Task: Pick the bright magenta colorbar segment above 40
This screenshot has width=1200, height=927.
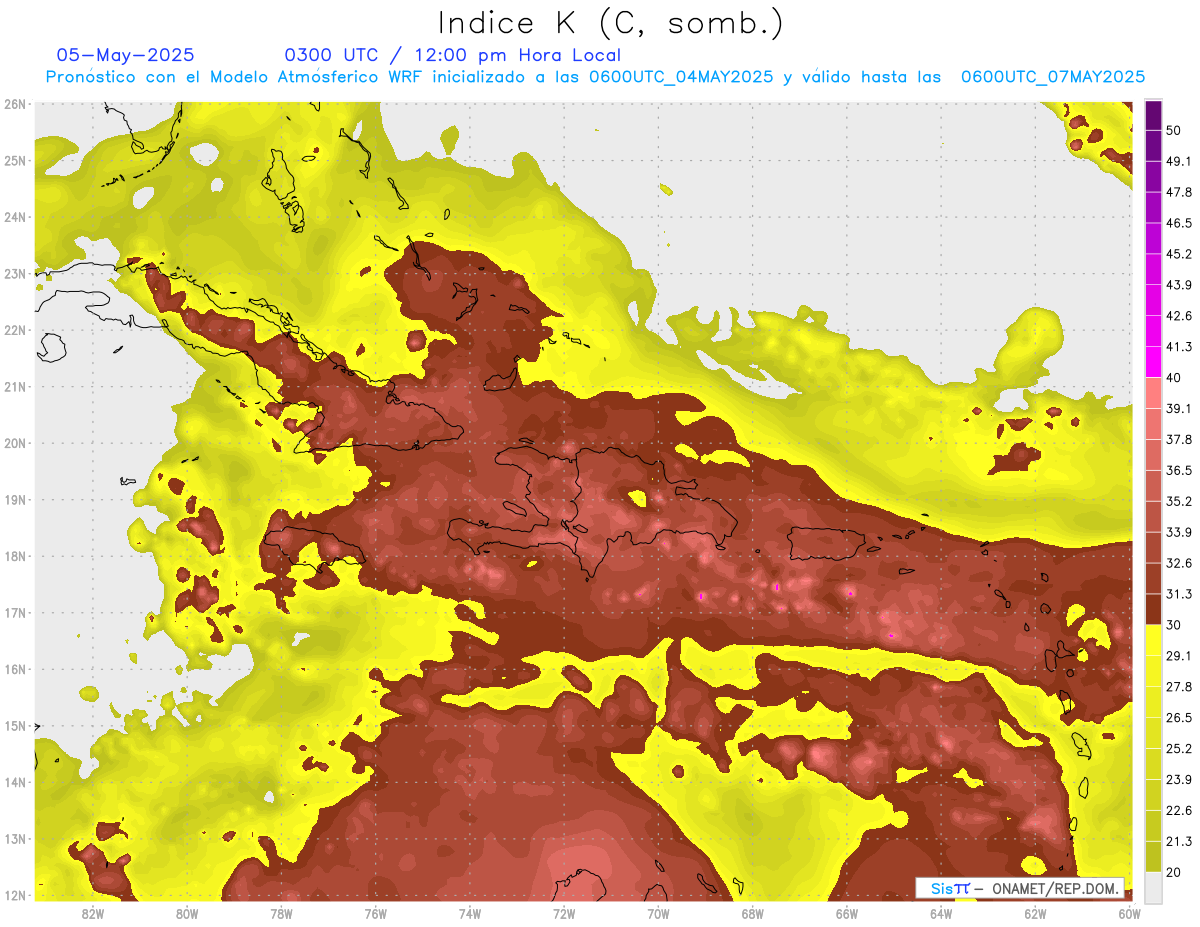Action: coord(1153,362)
